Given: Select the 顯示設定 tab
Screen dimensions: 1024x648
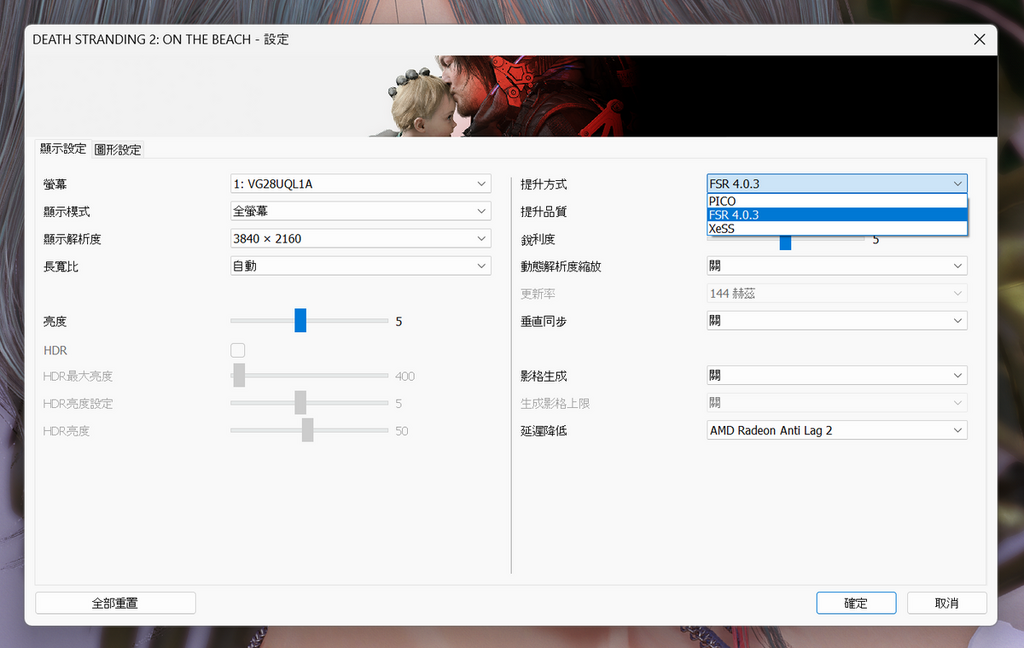Looking at the screenshot, I should pos(63,149).
